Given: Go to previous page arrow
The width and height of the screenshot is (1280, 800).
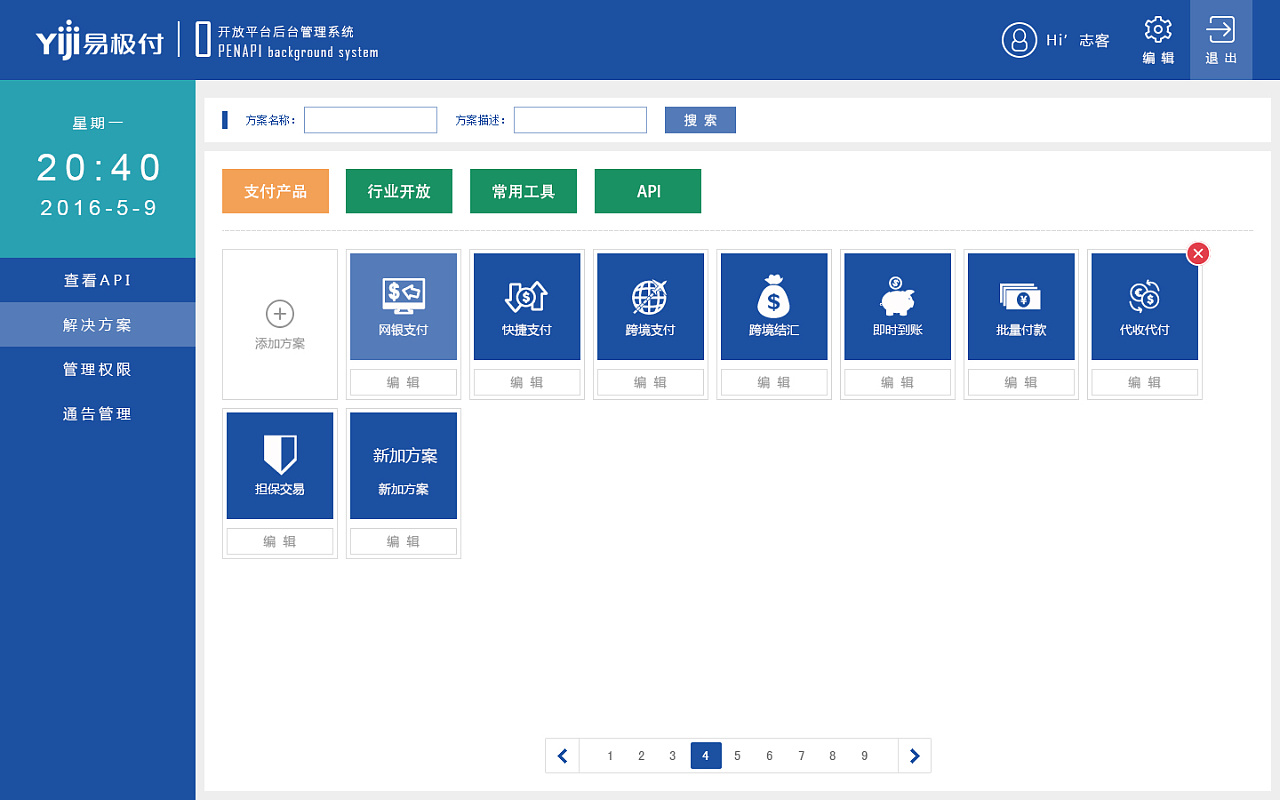Looking at the screenshot, I should [x=562, y=756].
